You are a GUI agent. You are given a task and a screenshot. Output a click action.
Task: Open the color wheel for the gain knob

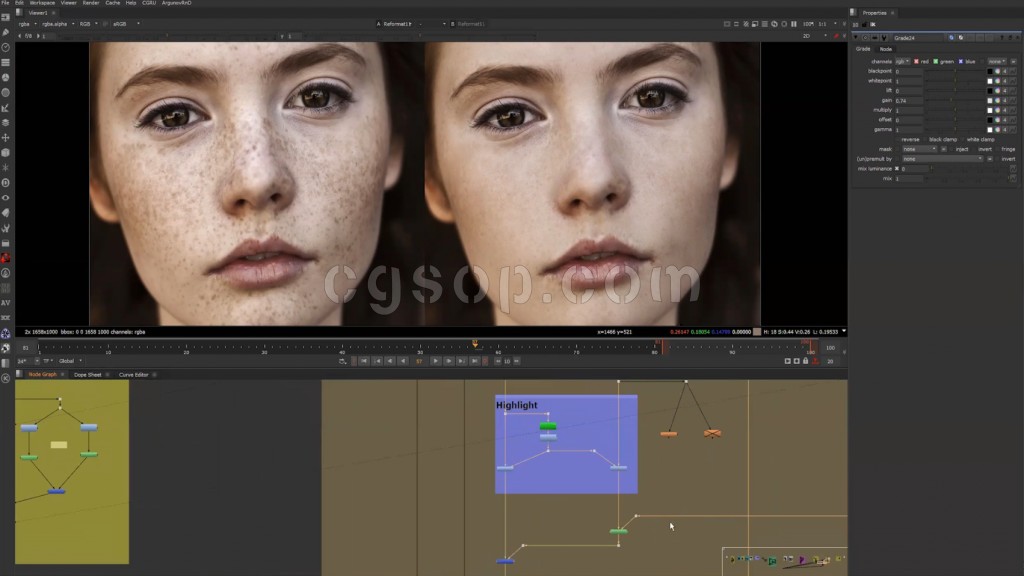pyautogui.click(x=998, y=101)
